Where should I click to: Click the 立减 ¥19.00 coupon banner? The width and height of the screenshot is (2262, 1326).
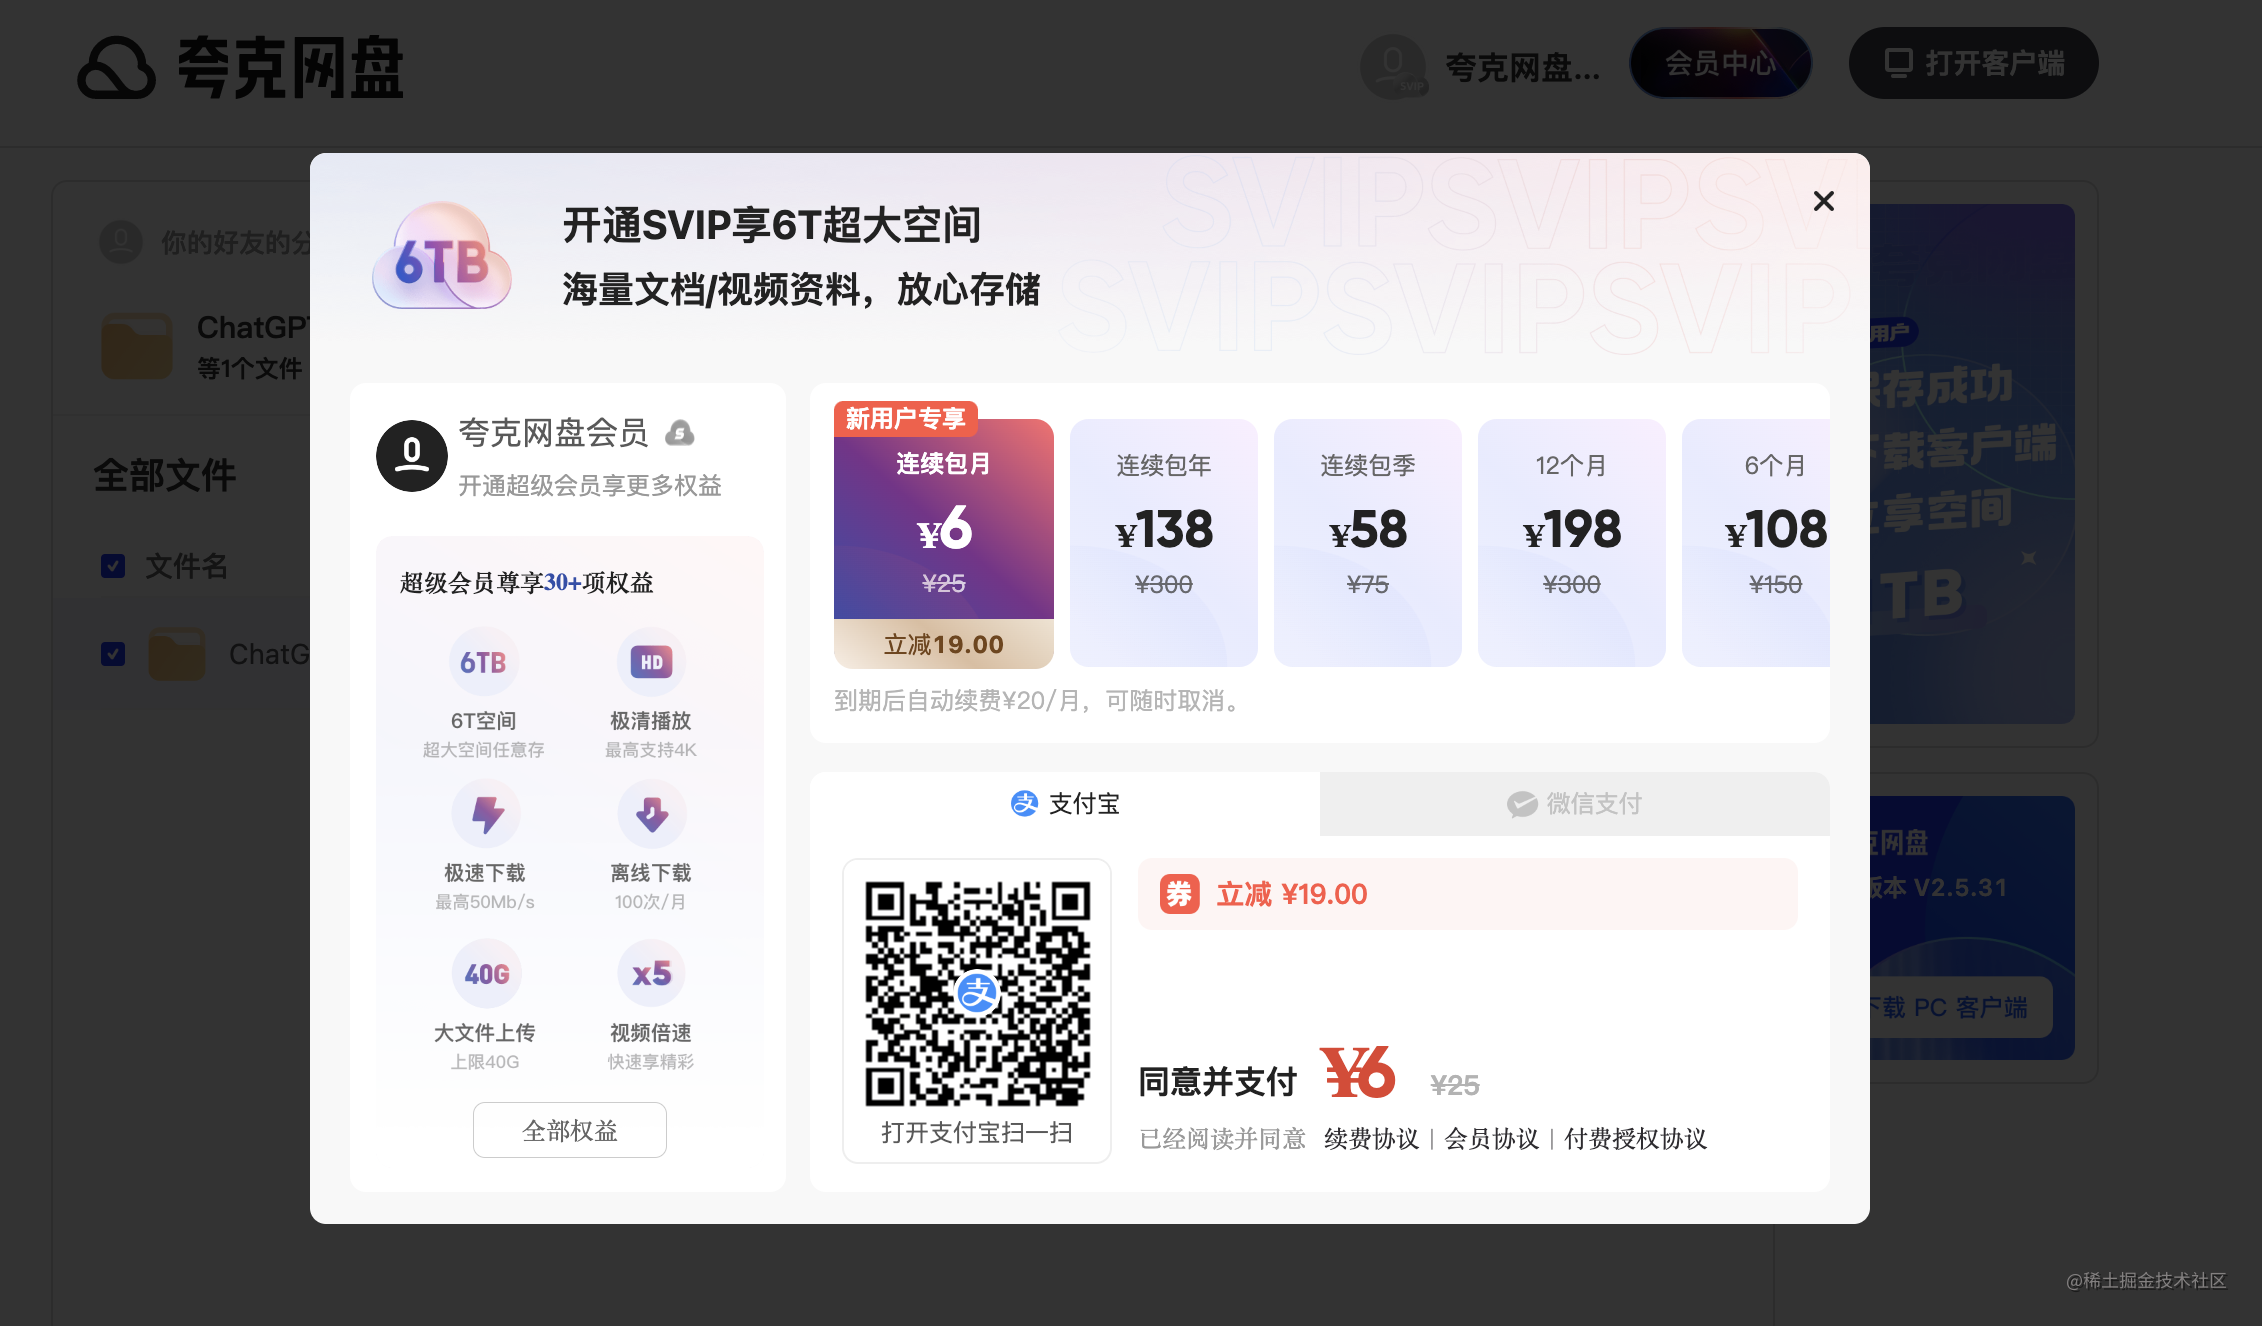(1467, 894)
